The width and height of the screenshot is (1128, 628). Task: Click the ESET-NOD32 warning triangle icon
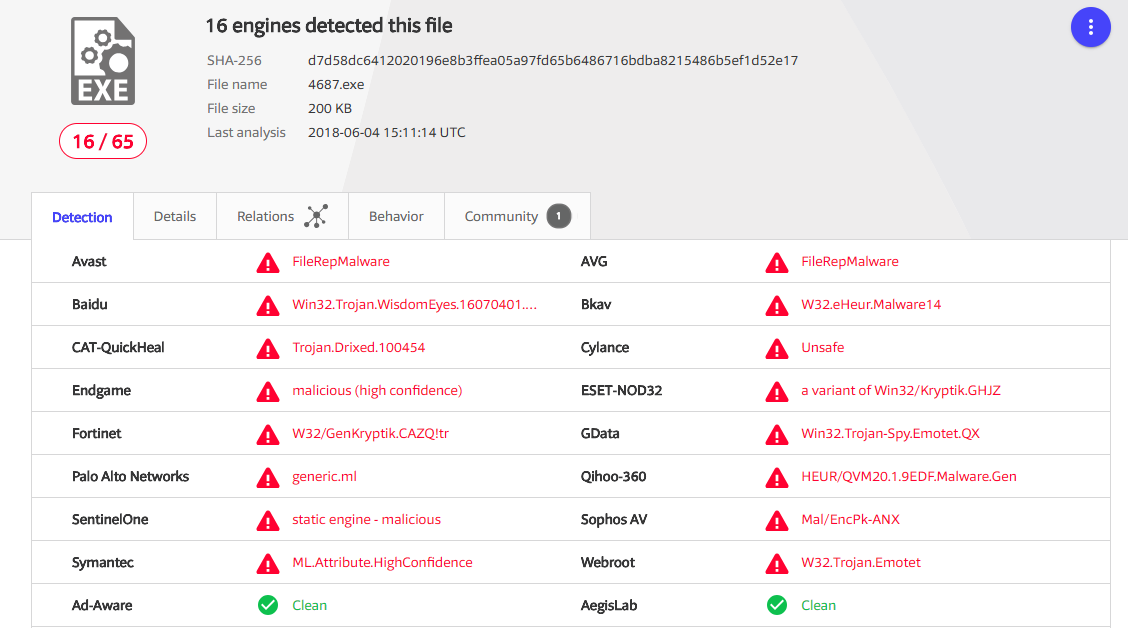(777, 392)
